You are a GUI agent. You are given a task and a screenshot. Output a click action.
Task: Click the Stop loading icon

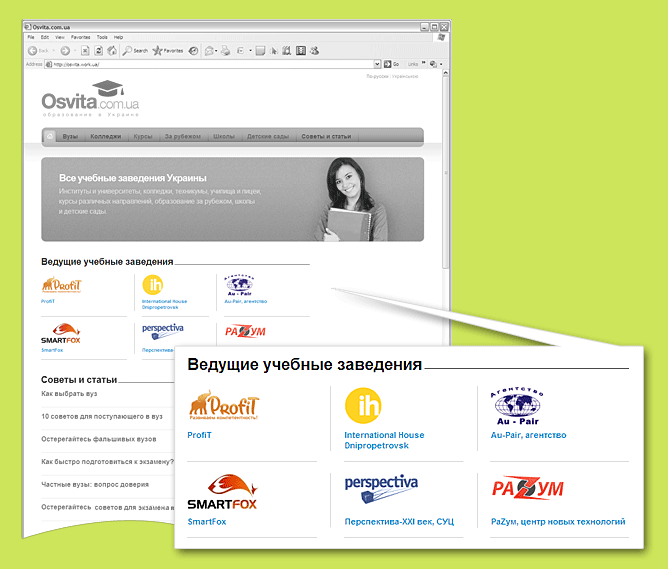(85, 51)
